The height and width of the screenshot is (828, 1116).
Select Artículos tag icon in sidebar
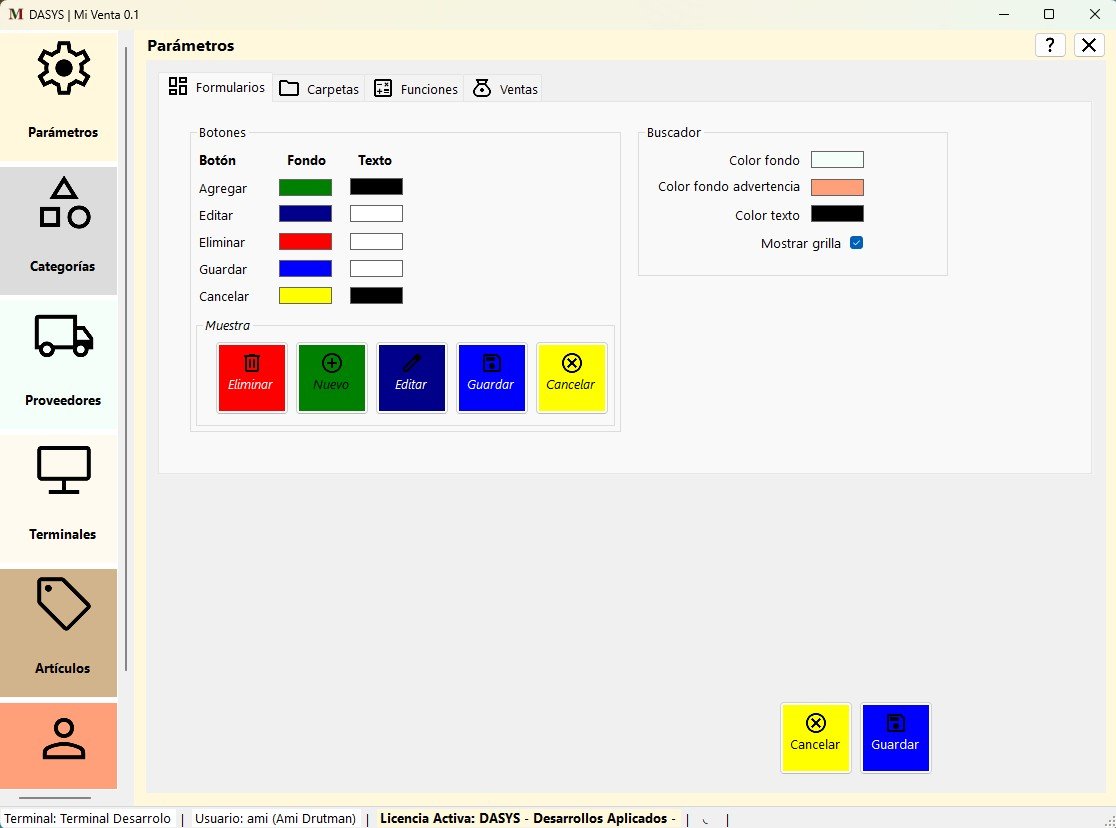coord(63,604)
